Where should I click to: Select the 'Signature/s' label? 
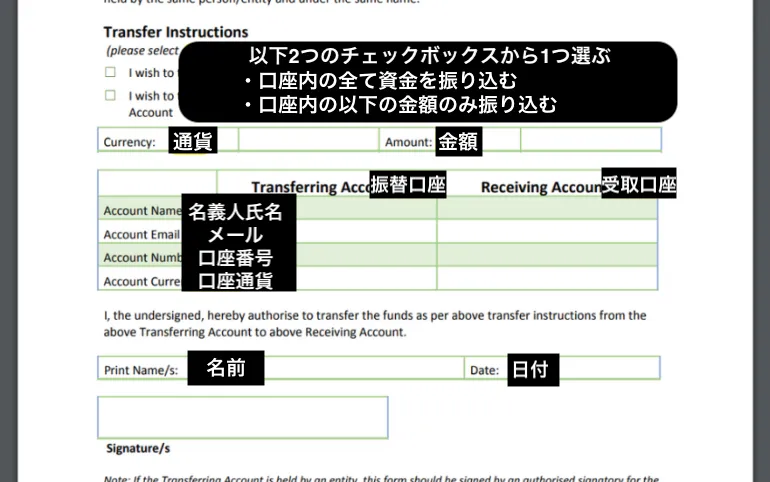coord(138,448)
